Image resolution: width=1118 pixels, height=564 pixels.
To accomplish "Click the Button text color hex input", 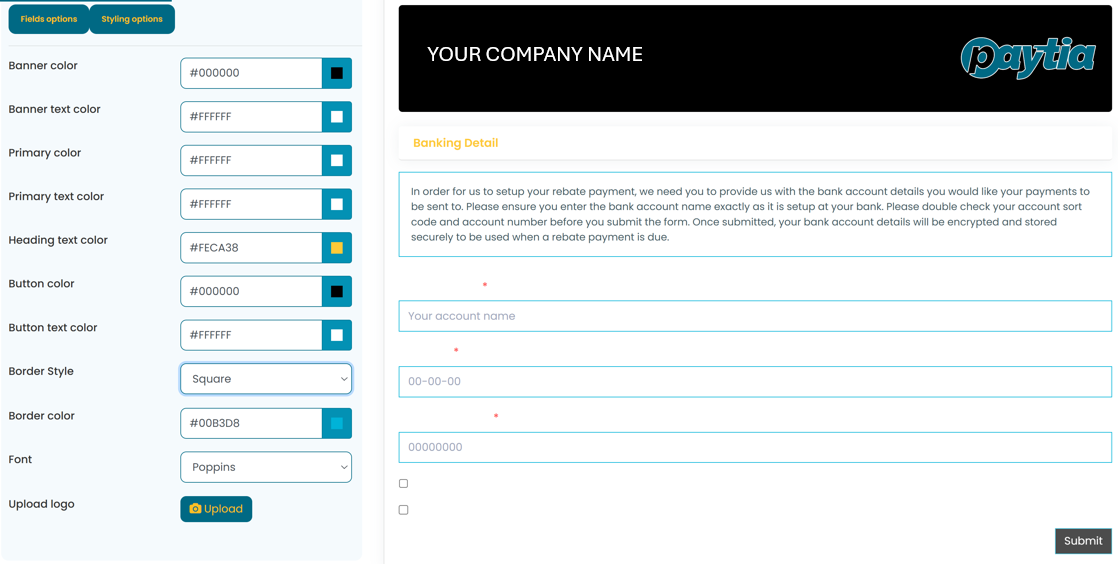I will (x=252, y=335).
